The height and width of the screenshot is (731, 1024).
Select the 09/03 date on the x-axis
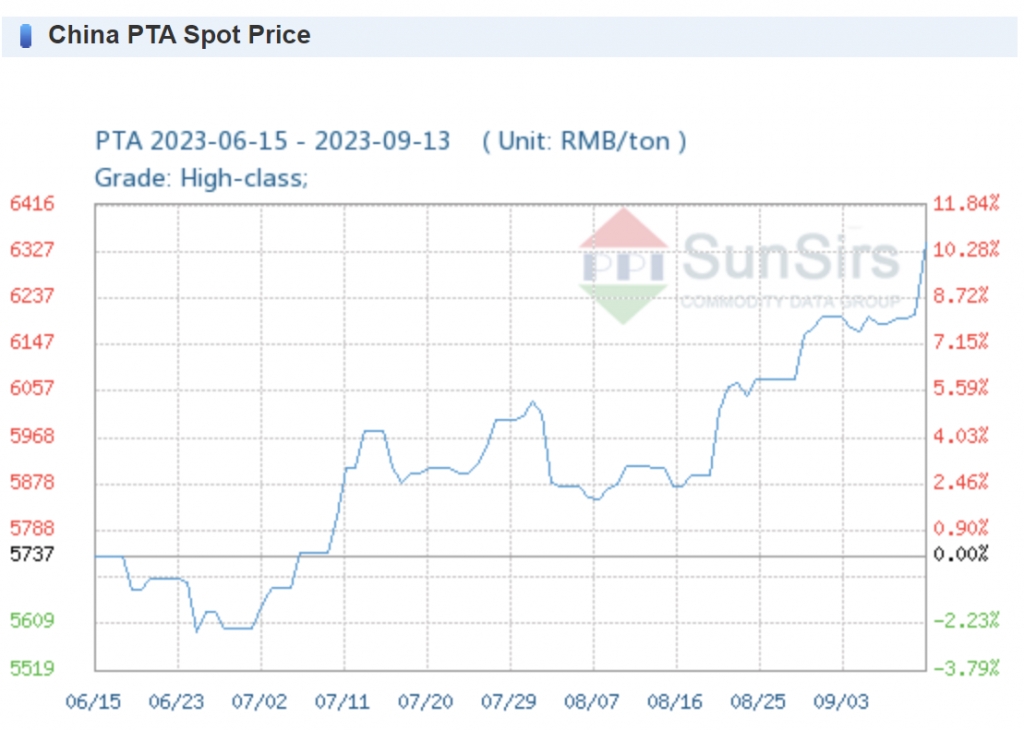842,702
